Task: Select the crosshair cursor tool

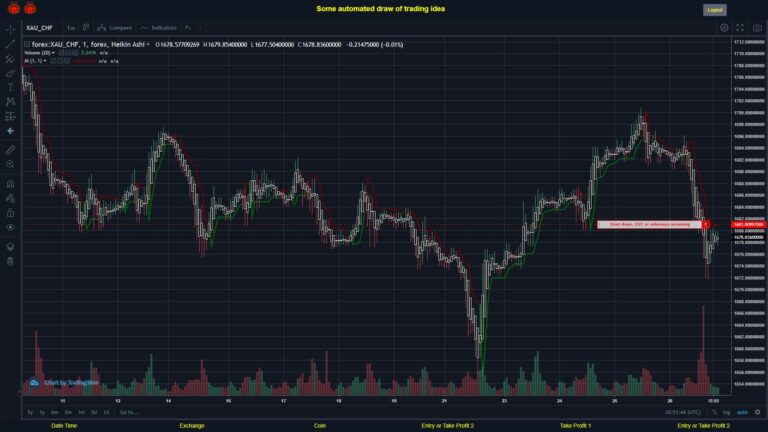Action: click(10, 30)
